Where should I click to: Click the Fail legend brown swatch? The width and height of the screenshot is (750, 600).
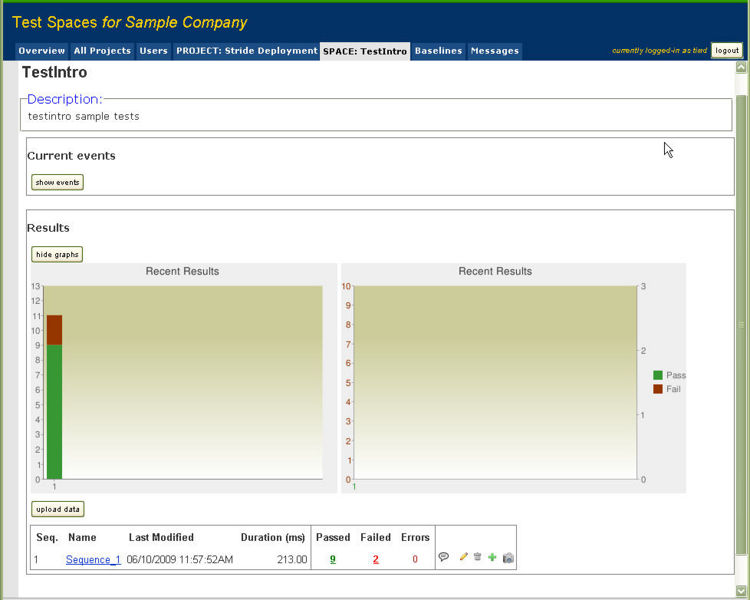tap(658, 389)
